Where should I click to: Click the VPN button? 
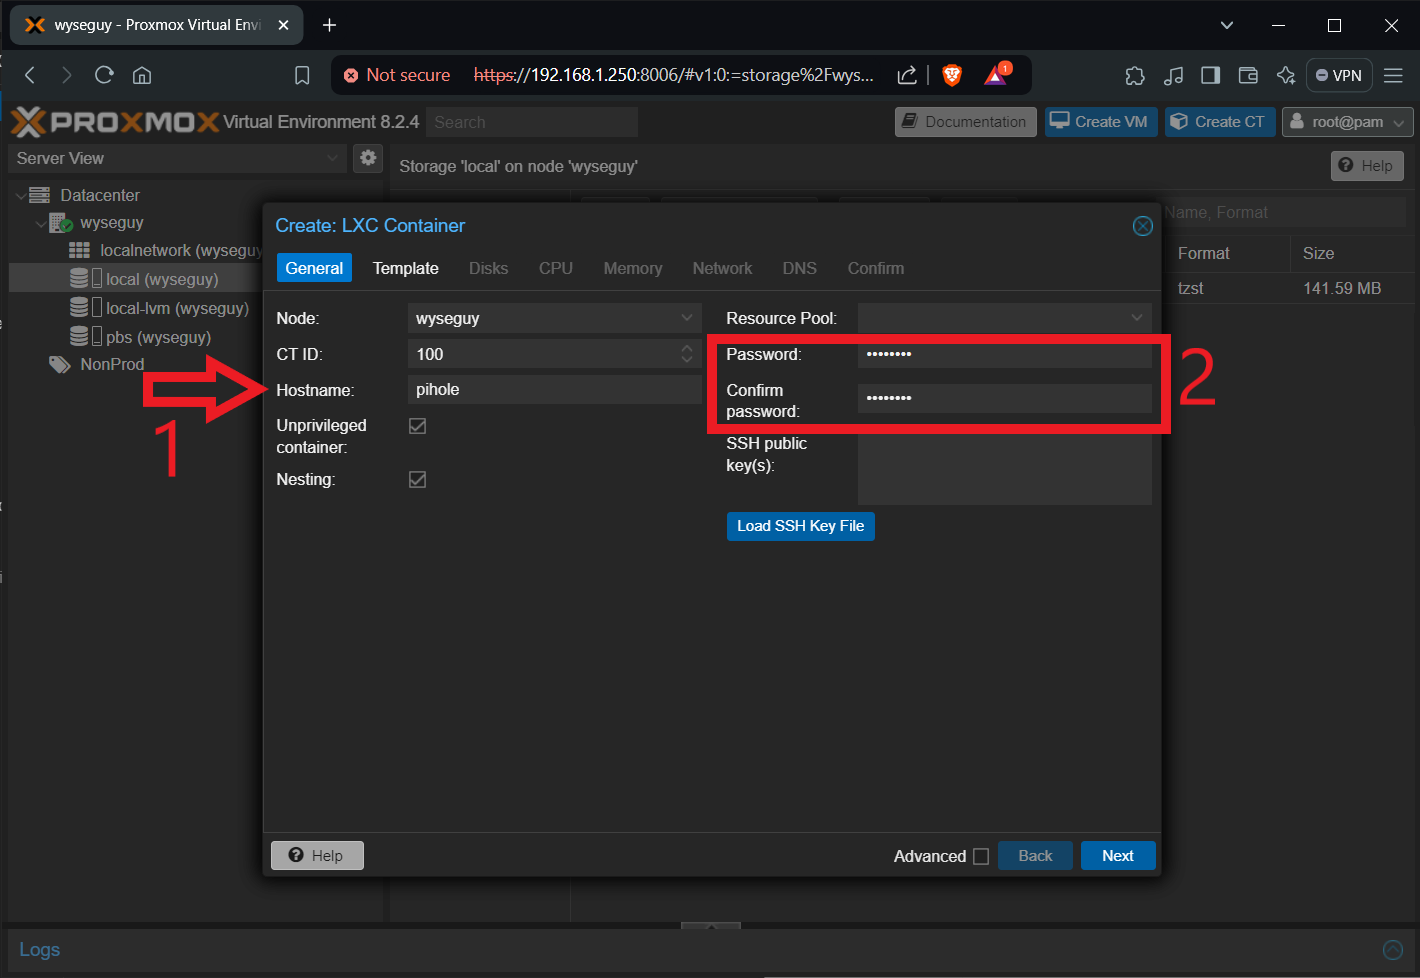click(x=1339, y=75)
